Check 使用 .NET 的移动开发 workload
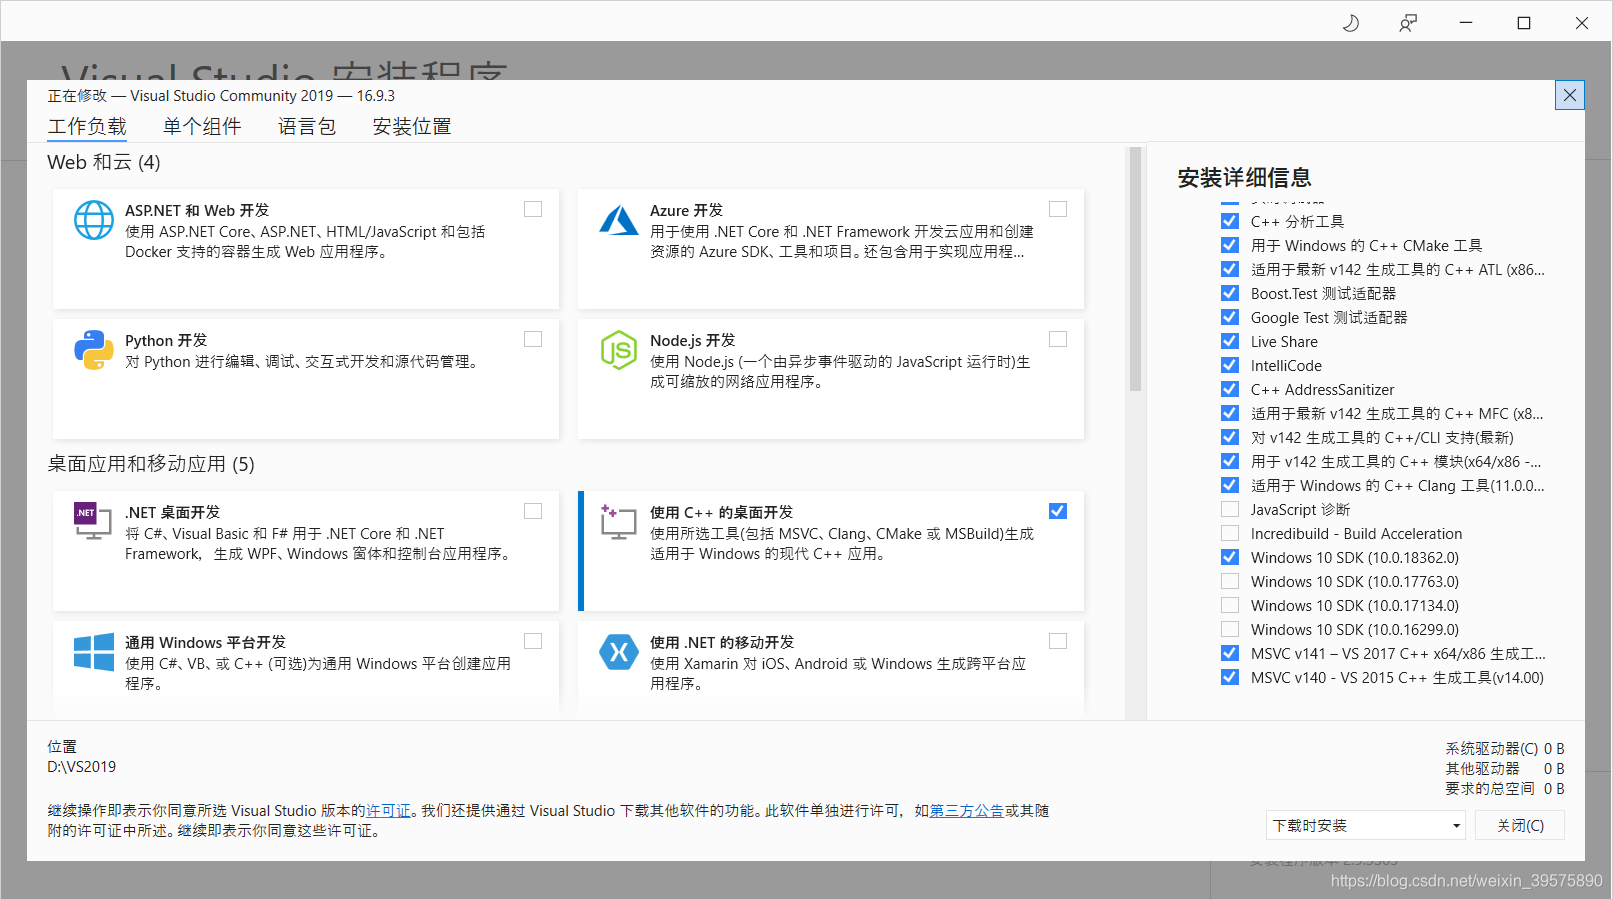Image resolution: width=1613 pixels, height=900 pixels. [x=1058, y=641]
